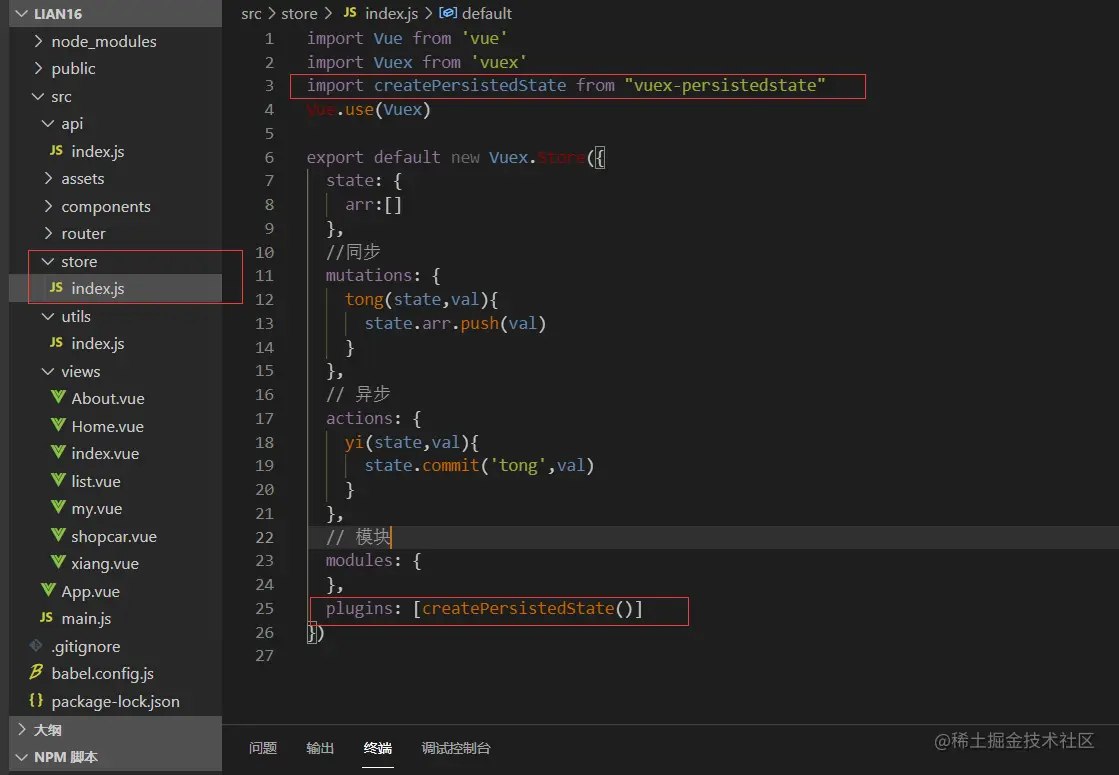Switch to the 调试控制台 debug console tab
The height and width of the screenshot is (775, 1119).
click(x=456, y=748)
